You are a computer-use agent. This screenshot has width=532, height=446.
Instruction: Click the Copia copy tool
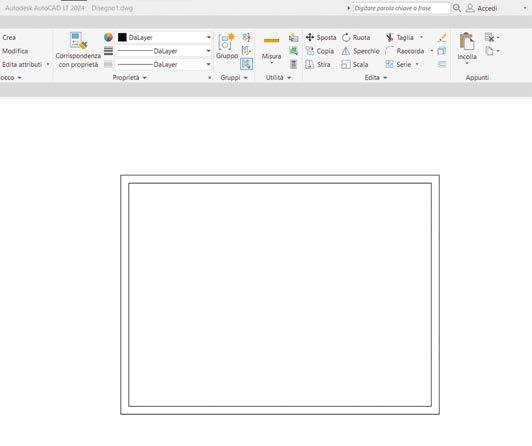(320, 51)
